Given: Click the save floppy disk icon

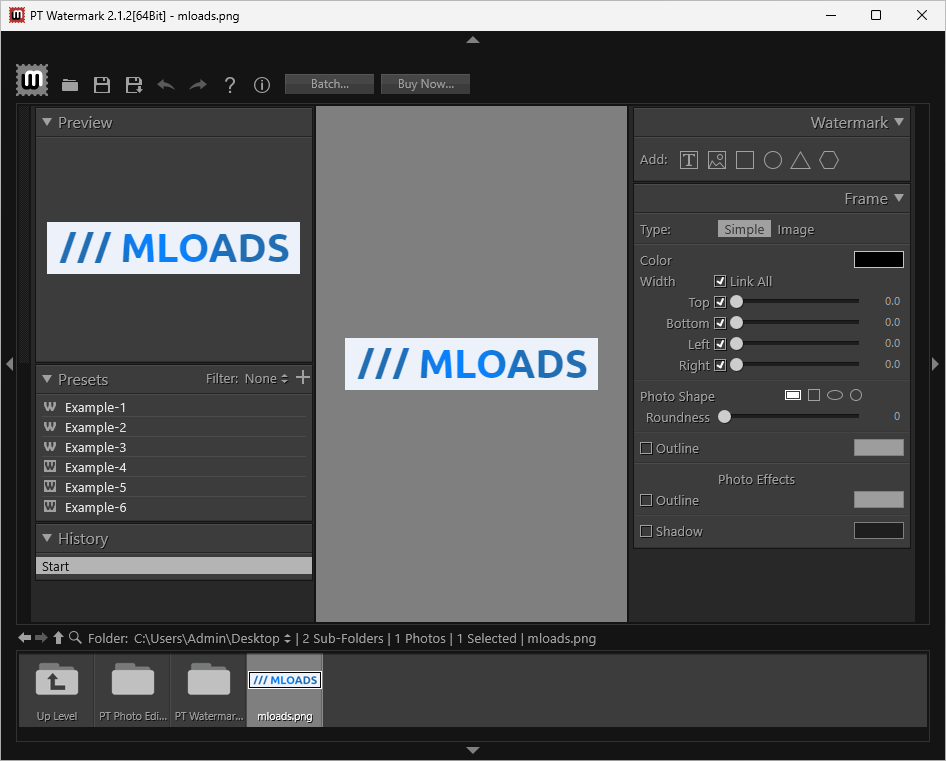Looking at the screenshot, I should point(102,85).
